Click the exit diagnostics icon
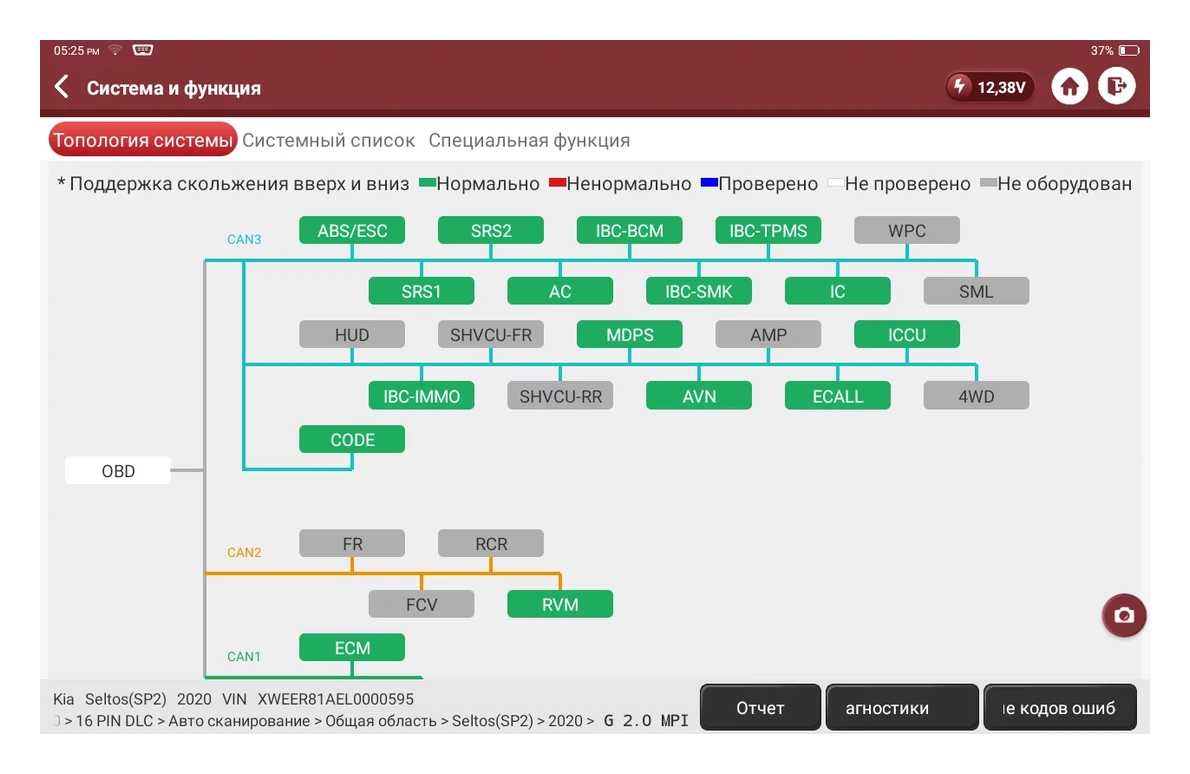Viewport: 1190px width, 774px height. pyautogui.click(x=1116, y=87)
